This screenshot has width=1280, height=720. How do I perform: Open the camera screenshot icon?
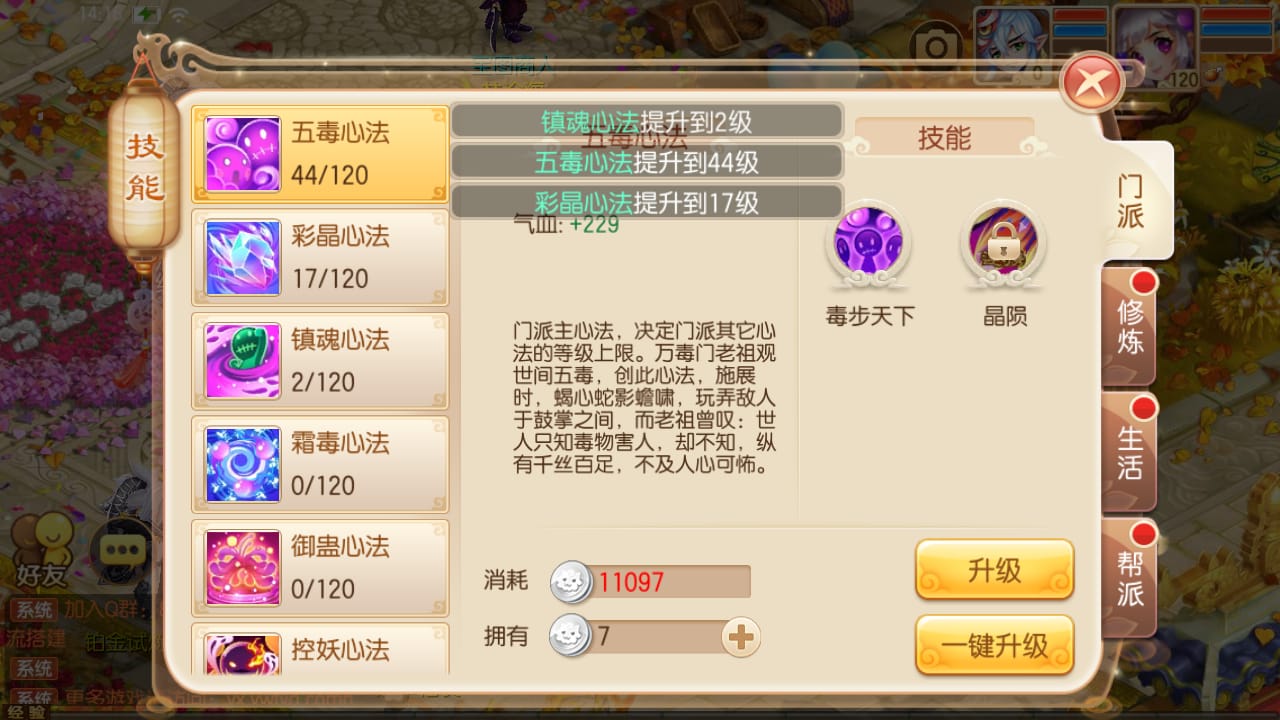point(937,45)
